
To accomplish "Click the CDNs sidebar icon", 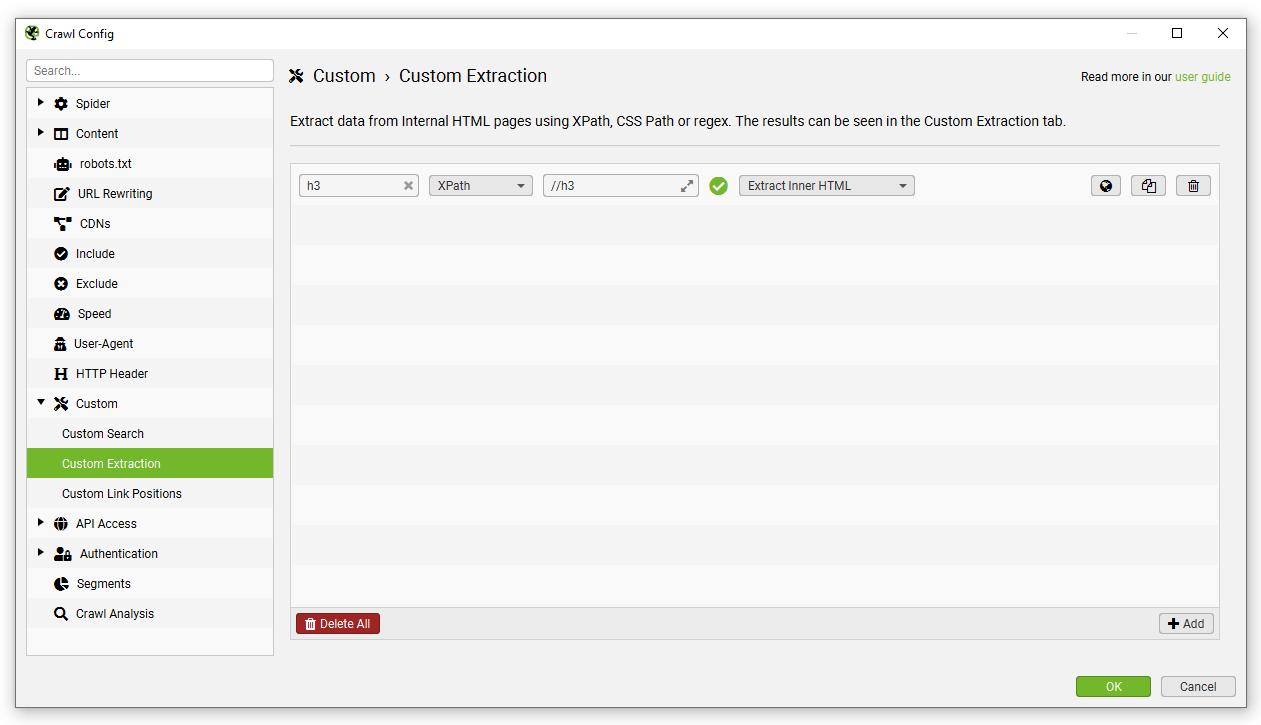I will (x=61, y=223).
